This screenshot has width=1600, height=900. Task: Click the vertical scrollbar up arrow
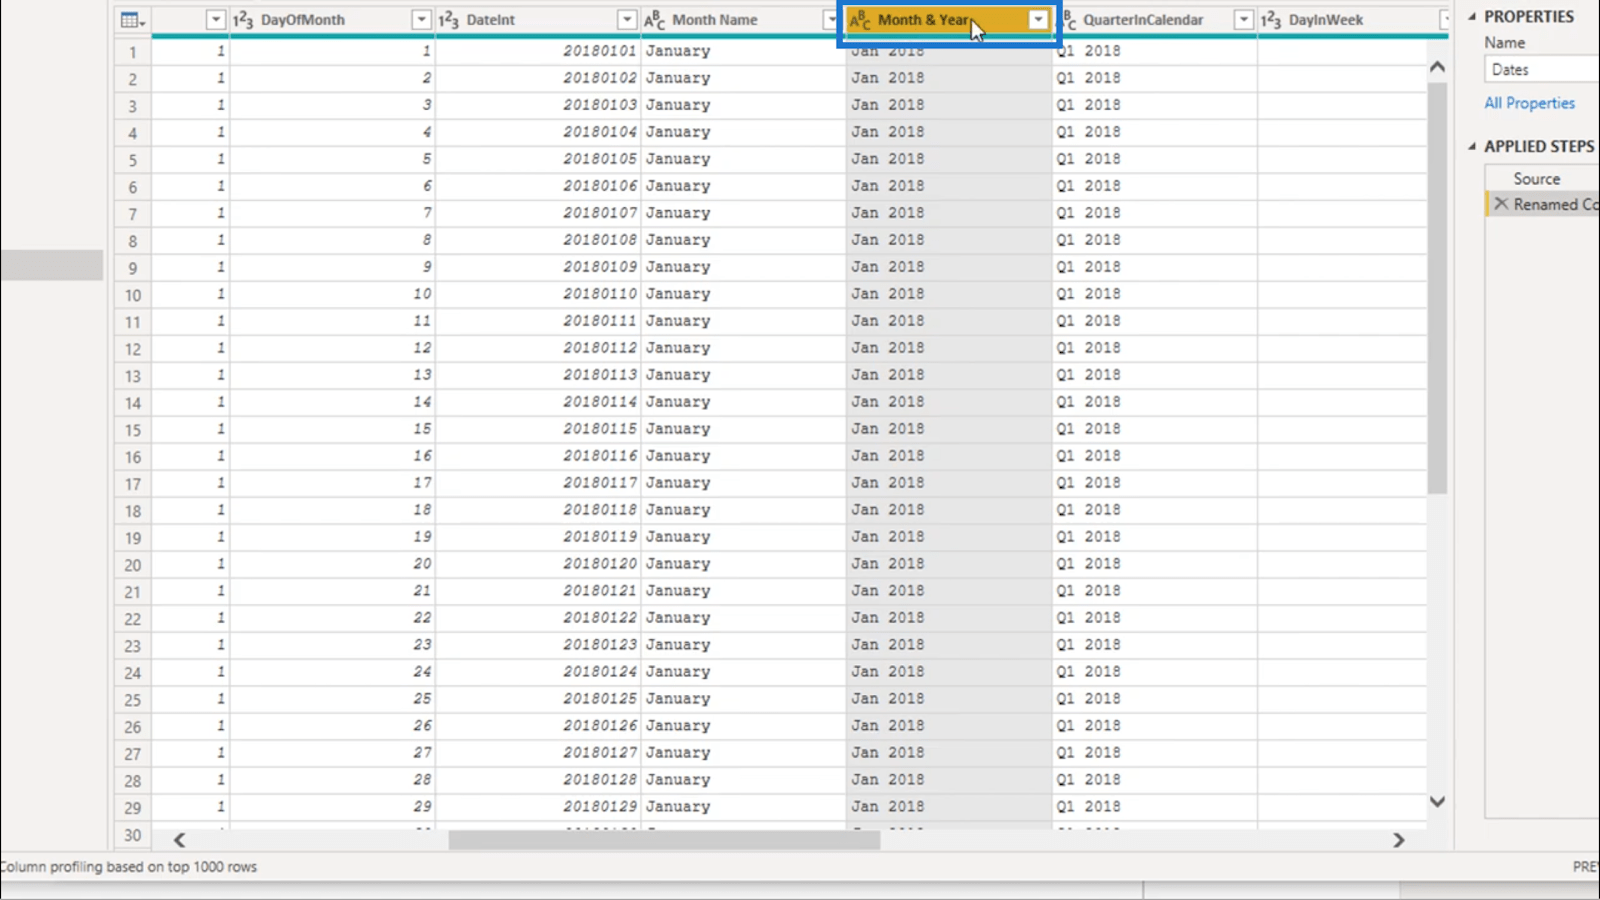pos(1437,67)
